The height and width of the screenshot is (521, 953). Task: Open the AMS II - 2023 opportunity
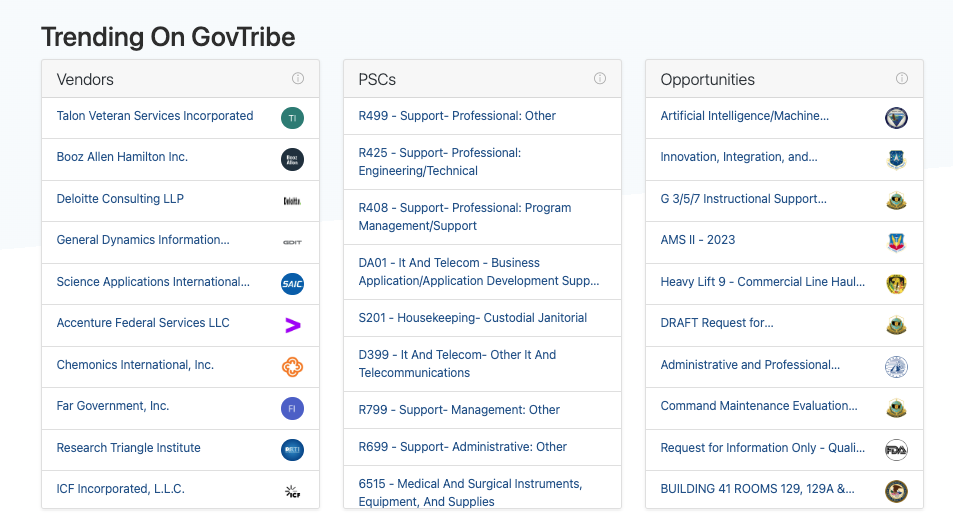click(x=698, y=240)
